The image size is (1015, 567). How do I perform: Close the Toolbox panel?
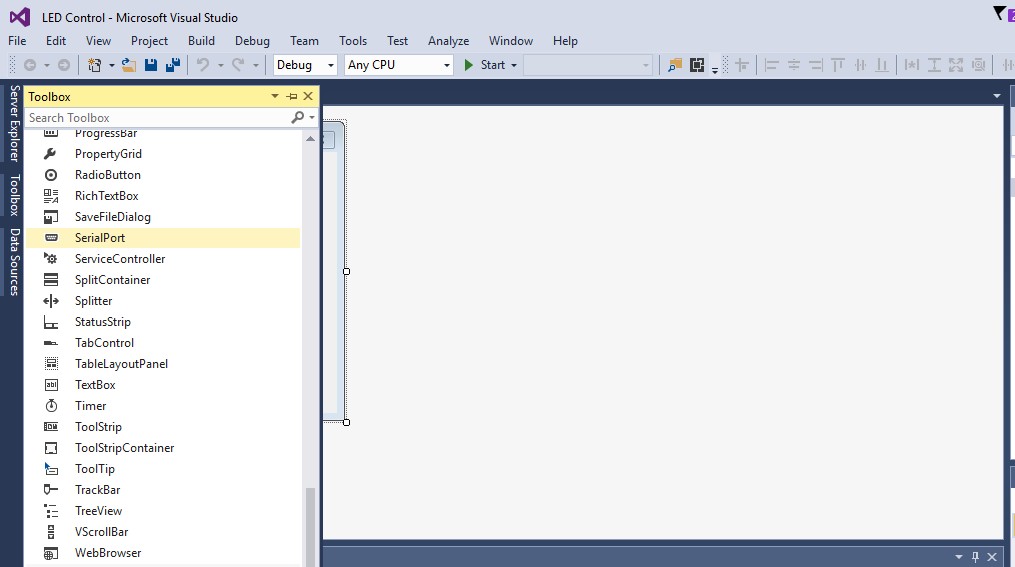[x=308, y=96]
